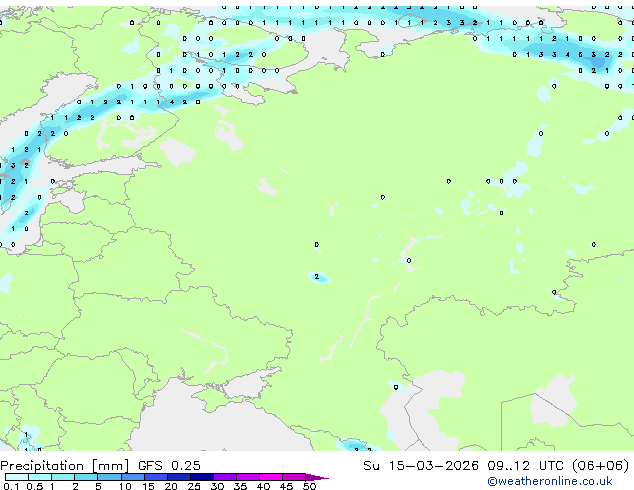Click the '(06+06)' forecast run label
The height and width of the screenshot is (490, 634).
[600, 465]
